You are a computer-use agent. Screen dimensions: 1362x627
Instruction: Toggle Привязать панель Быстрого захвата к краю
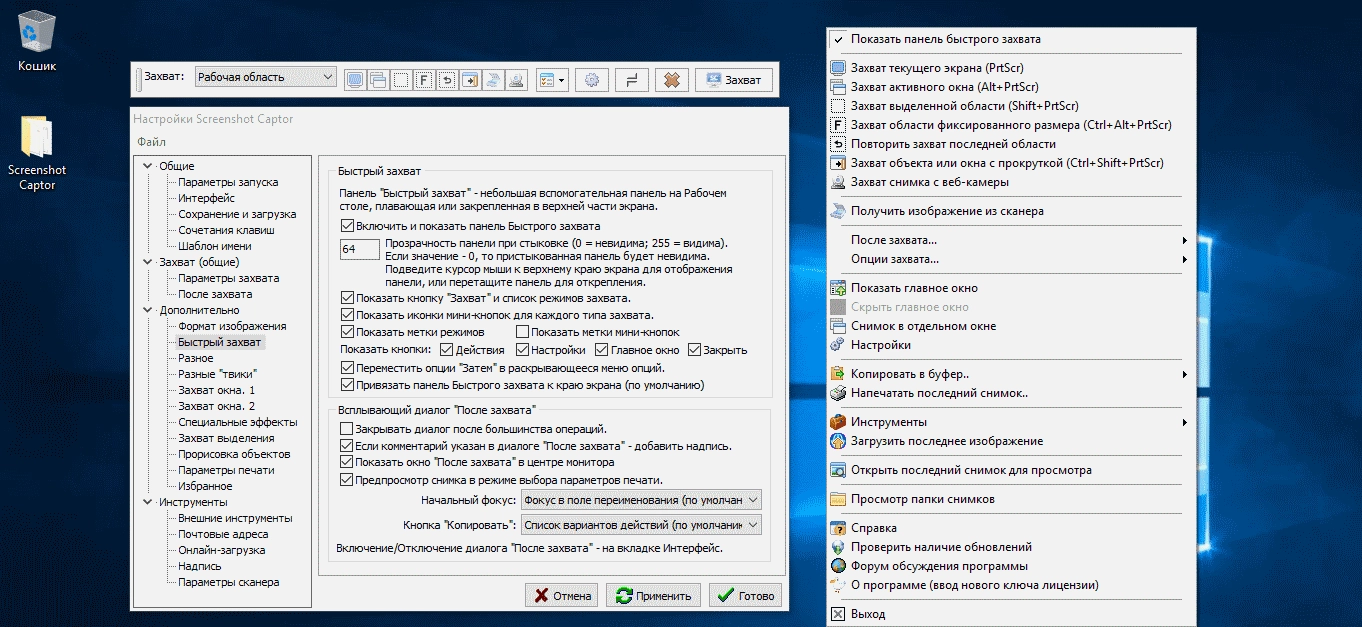coord(347,384)
